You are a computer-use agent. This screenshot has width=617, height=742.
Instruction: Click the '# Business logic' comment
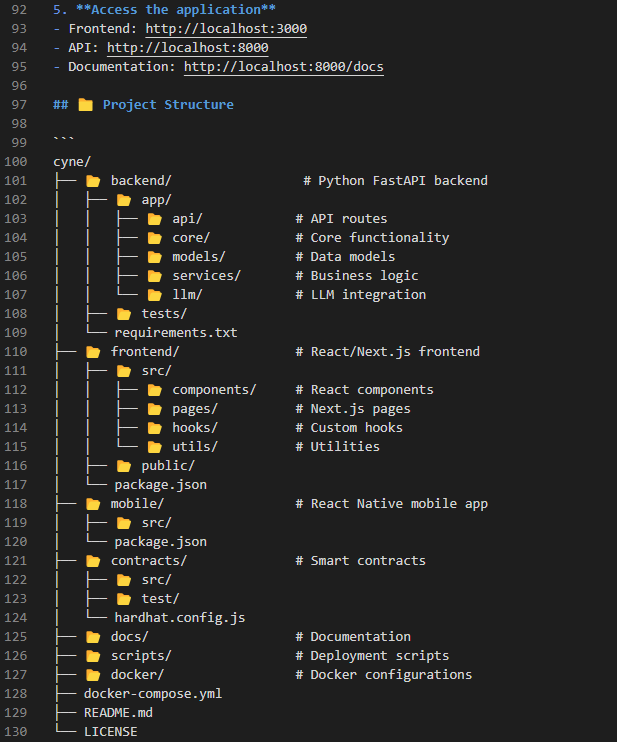point(357,275)
